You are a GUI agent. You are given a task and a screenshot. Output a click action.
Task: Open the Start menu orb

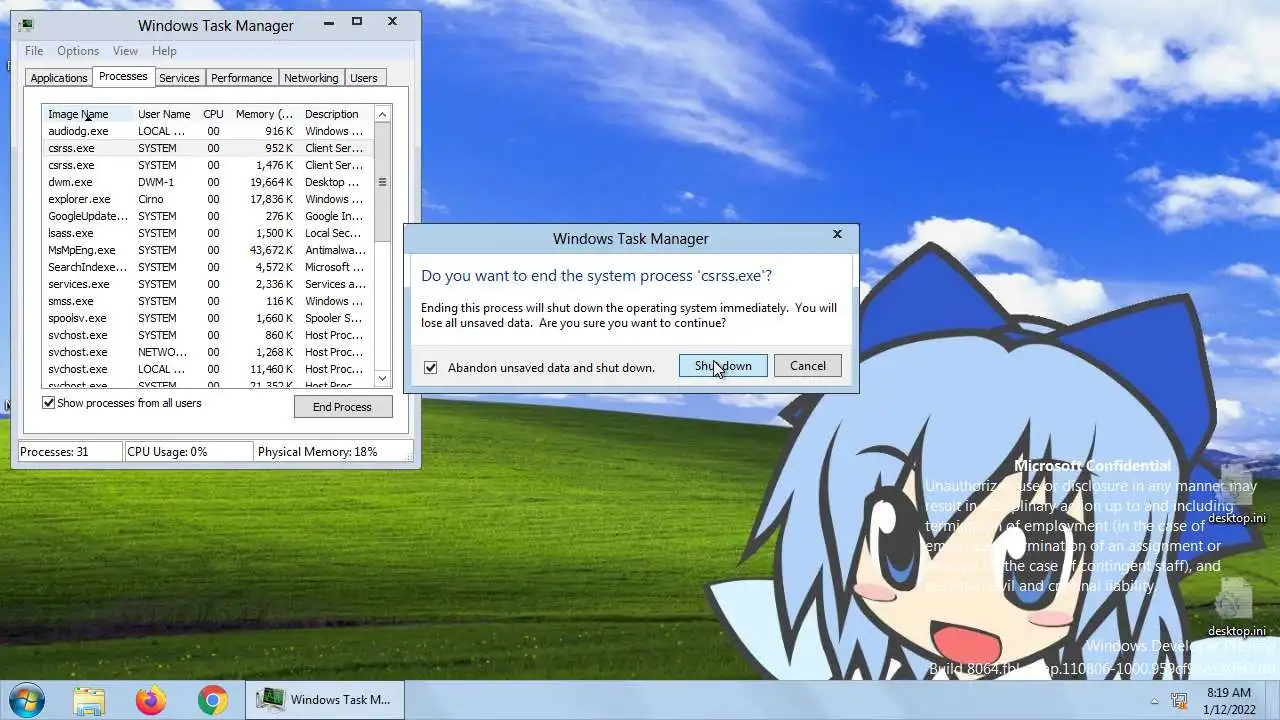click(x=27, y=699)
